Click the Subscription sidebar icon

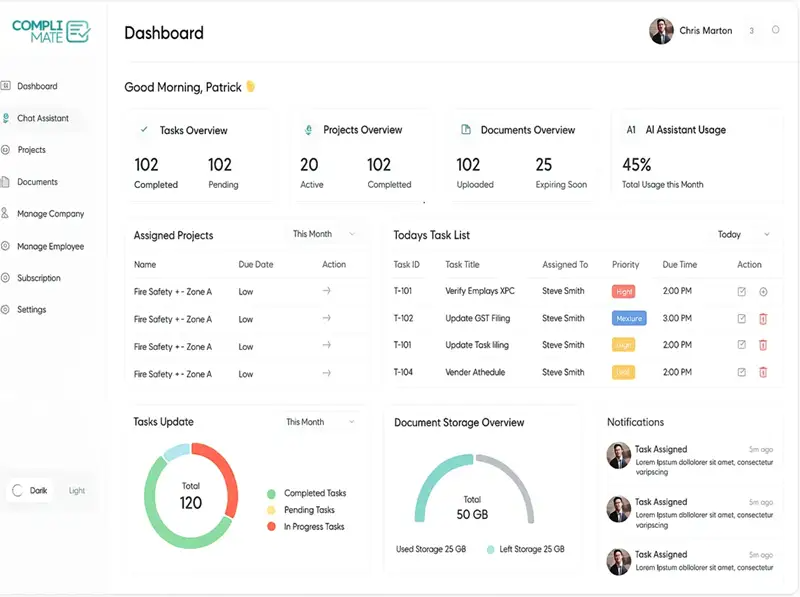5,278
